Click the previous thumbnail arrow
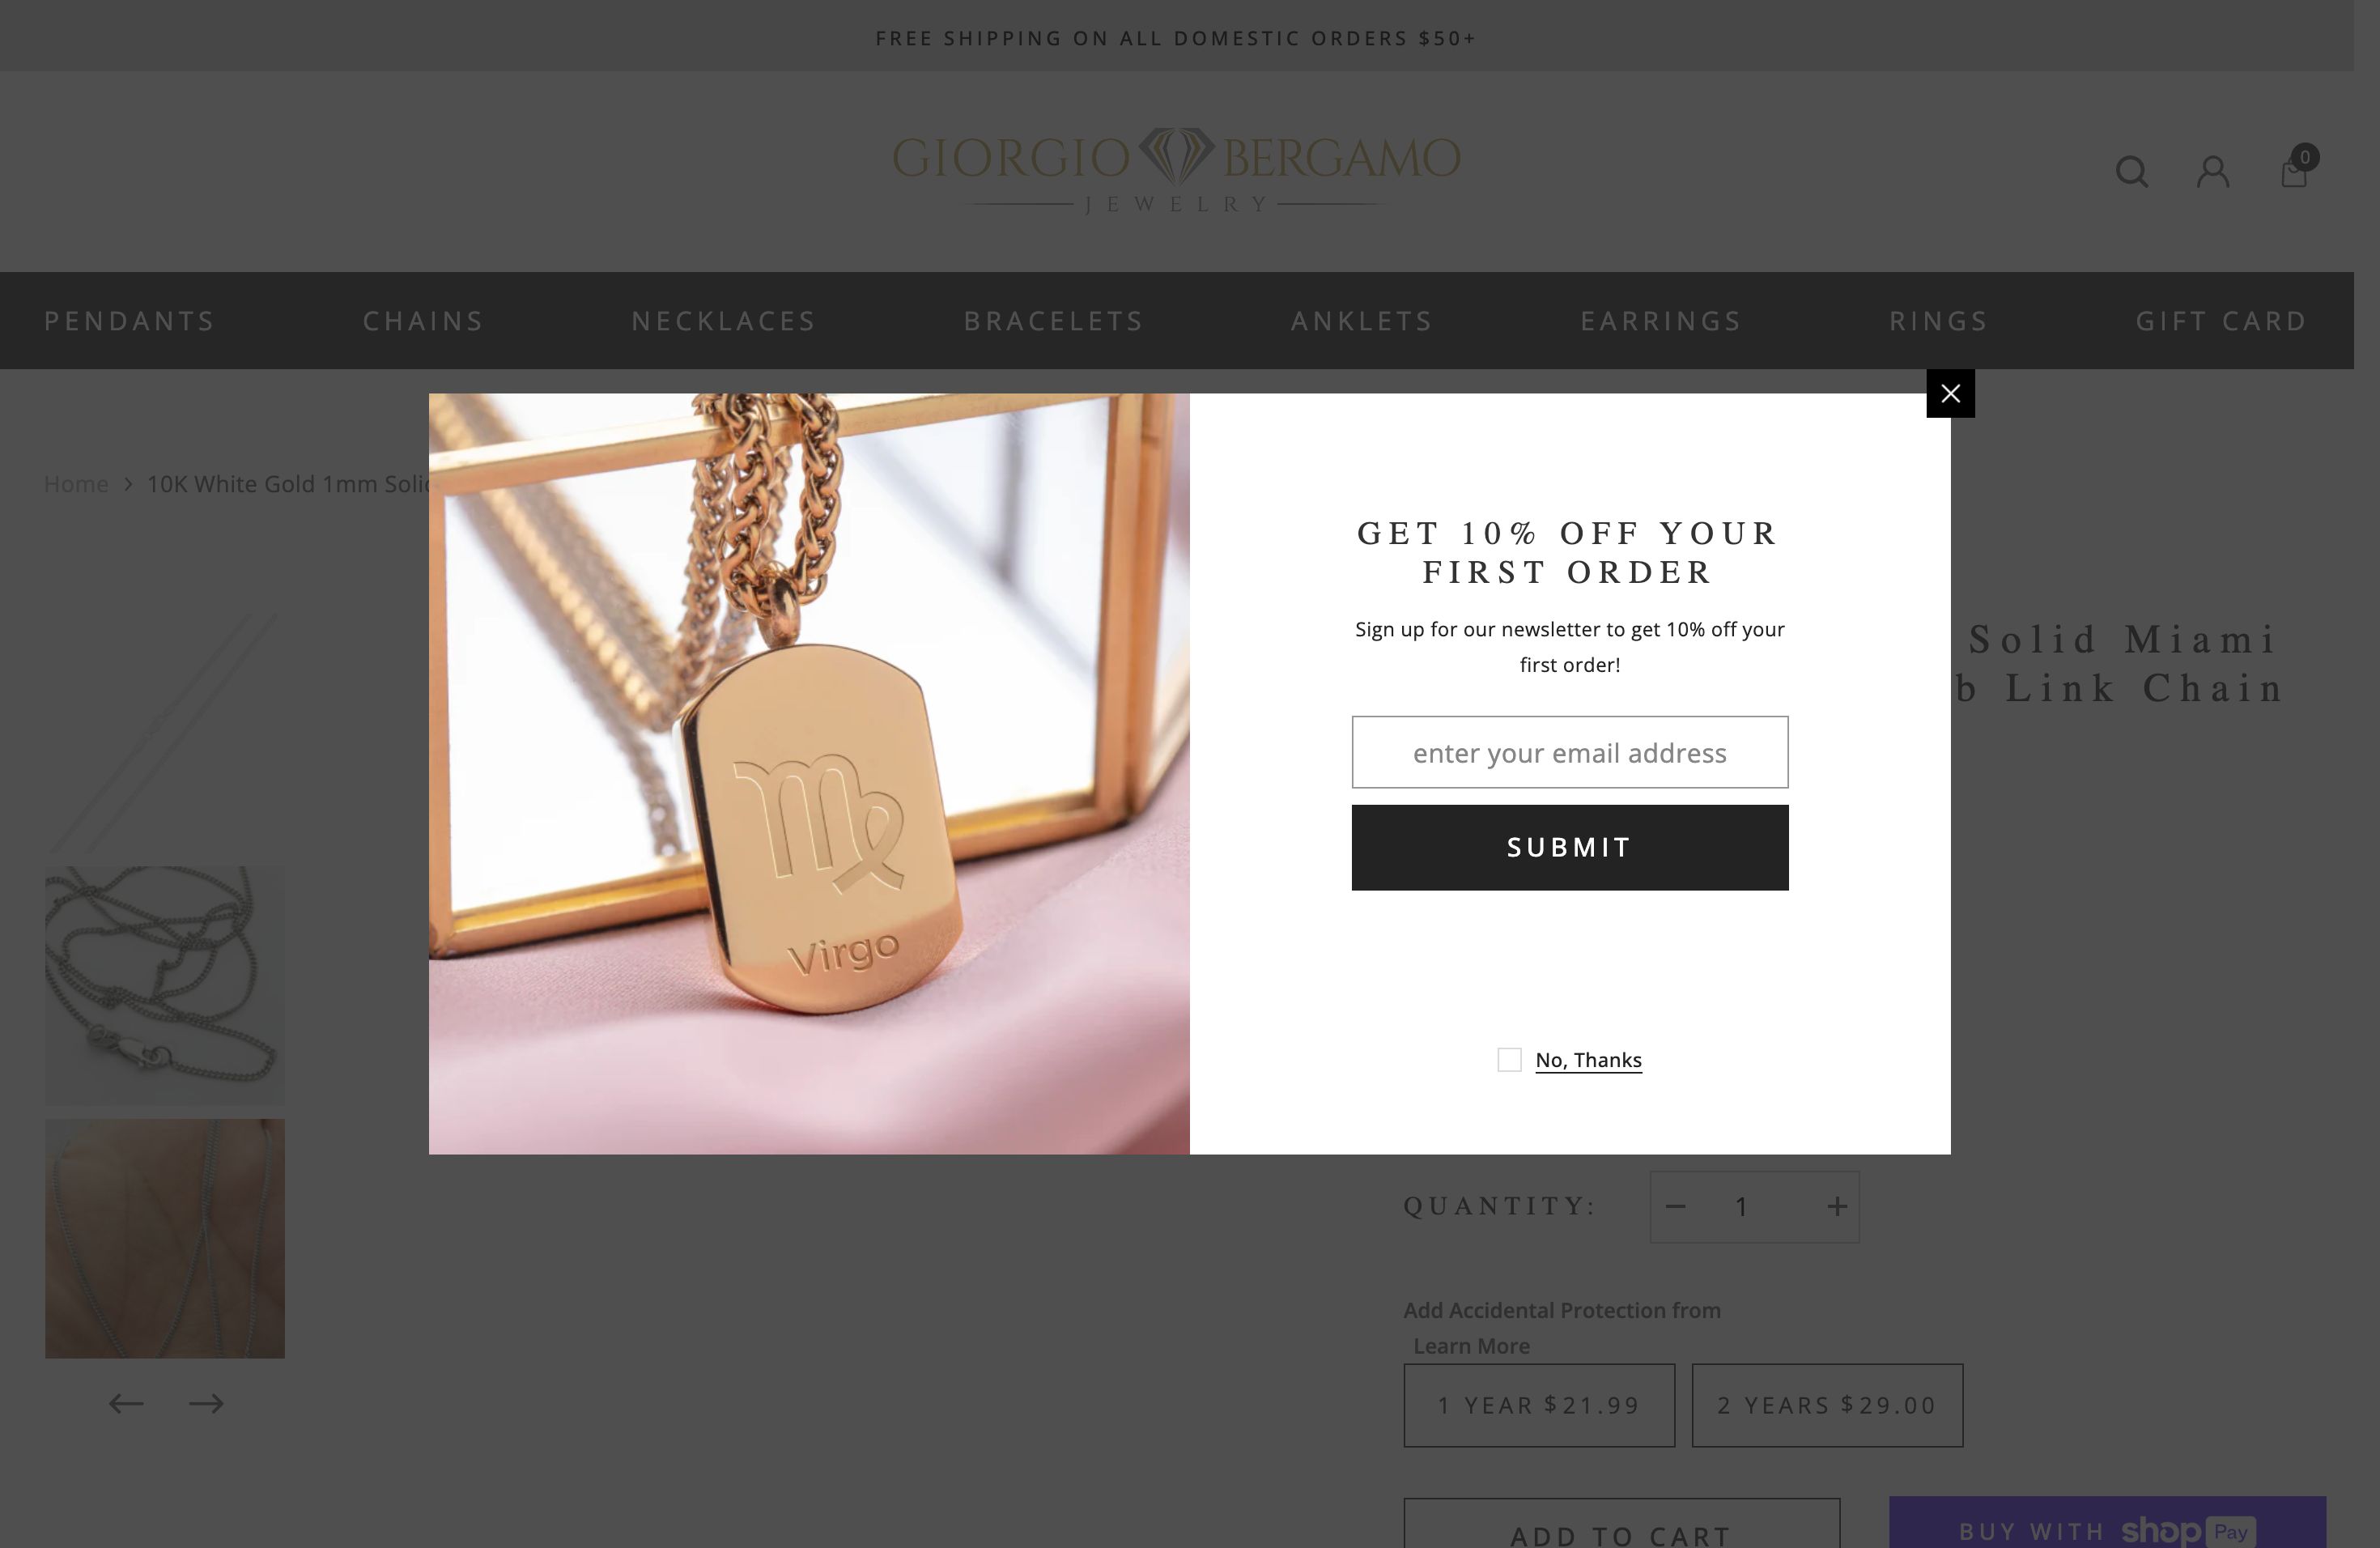This screenshot has width=2380, height=1548. (x=126, y=1403)
